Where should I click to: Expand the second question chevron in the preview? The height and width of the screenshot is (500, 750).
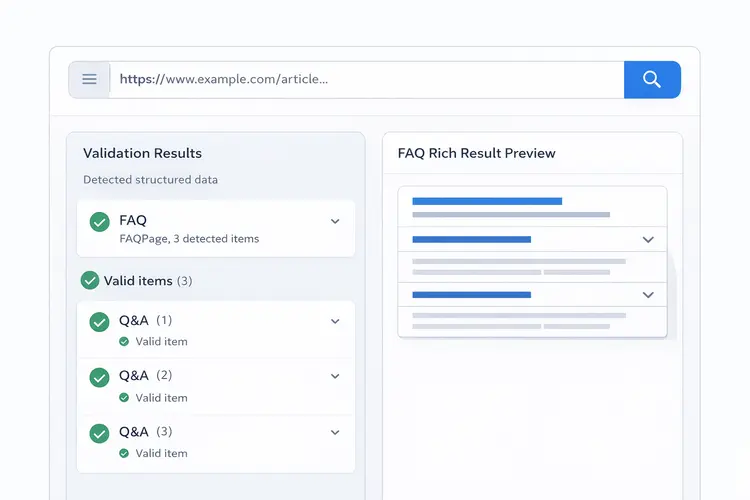tap(648, 295)
